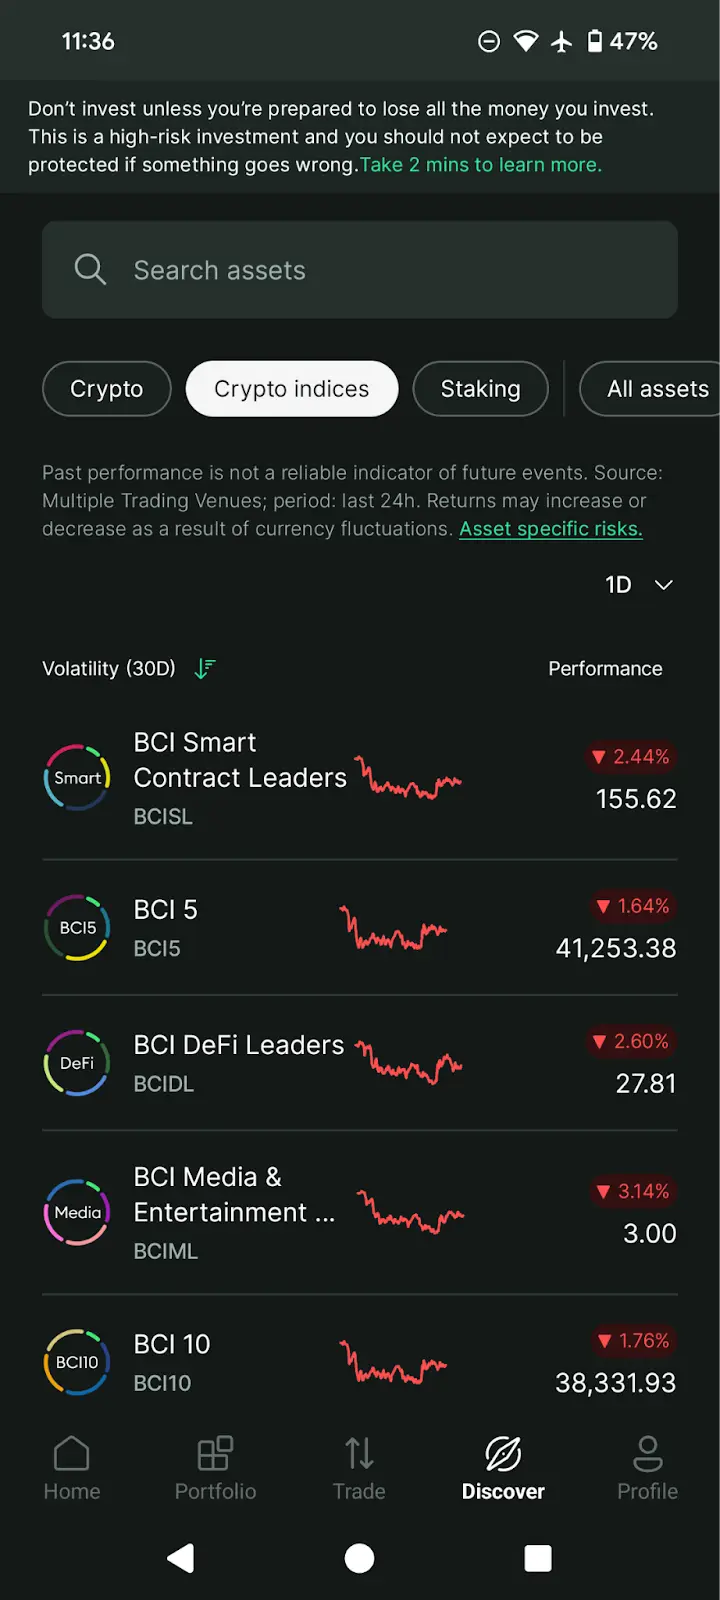Open the Portfolio tab icon
Viewport: 720px width, 1600px height.
(215, 1454)
